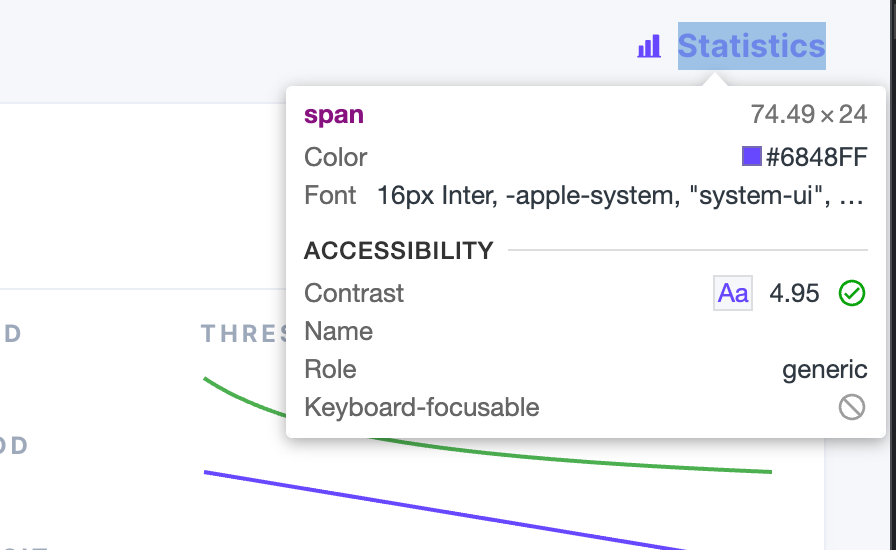Image resolution: width=896 pixels, height=550 pixels.
Task: Click the Keyboard-focusable not-allowed icon
Action: point(851,407)
